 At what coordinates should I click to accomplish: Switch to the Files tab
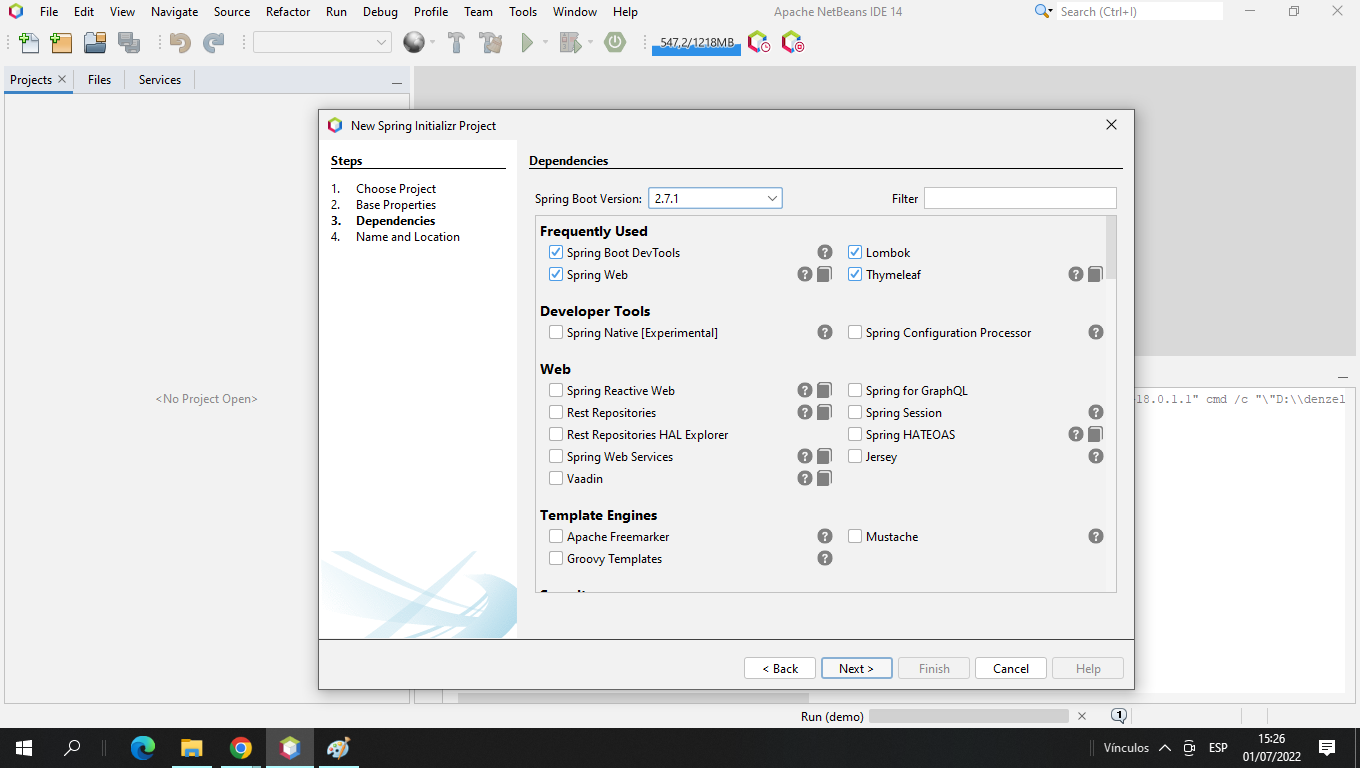click(99, 80)
